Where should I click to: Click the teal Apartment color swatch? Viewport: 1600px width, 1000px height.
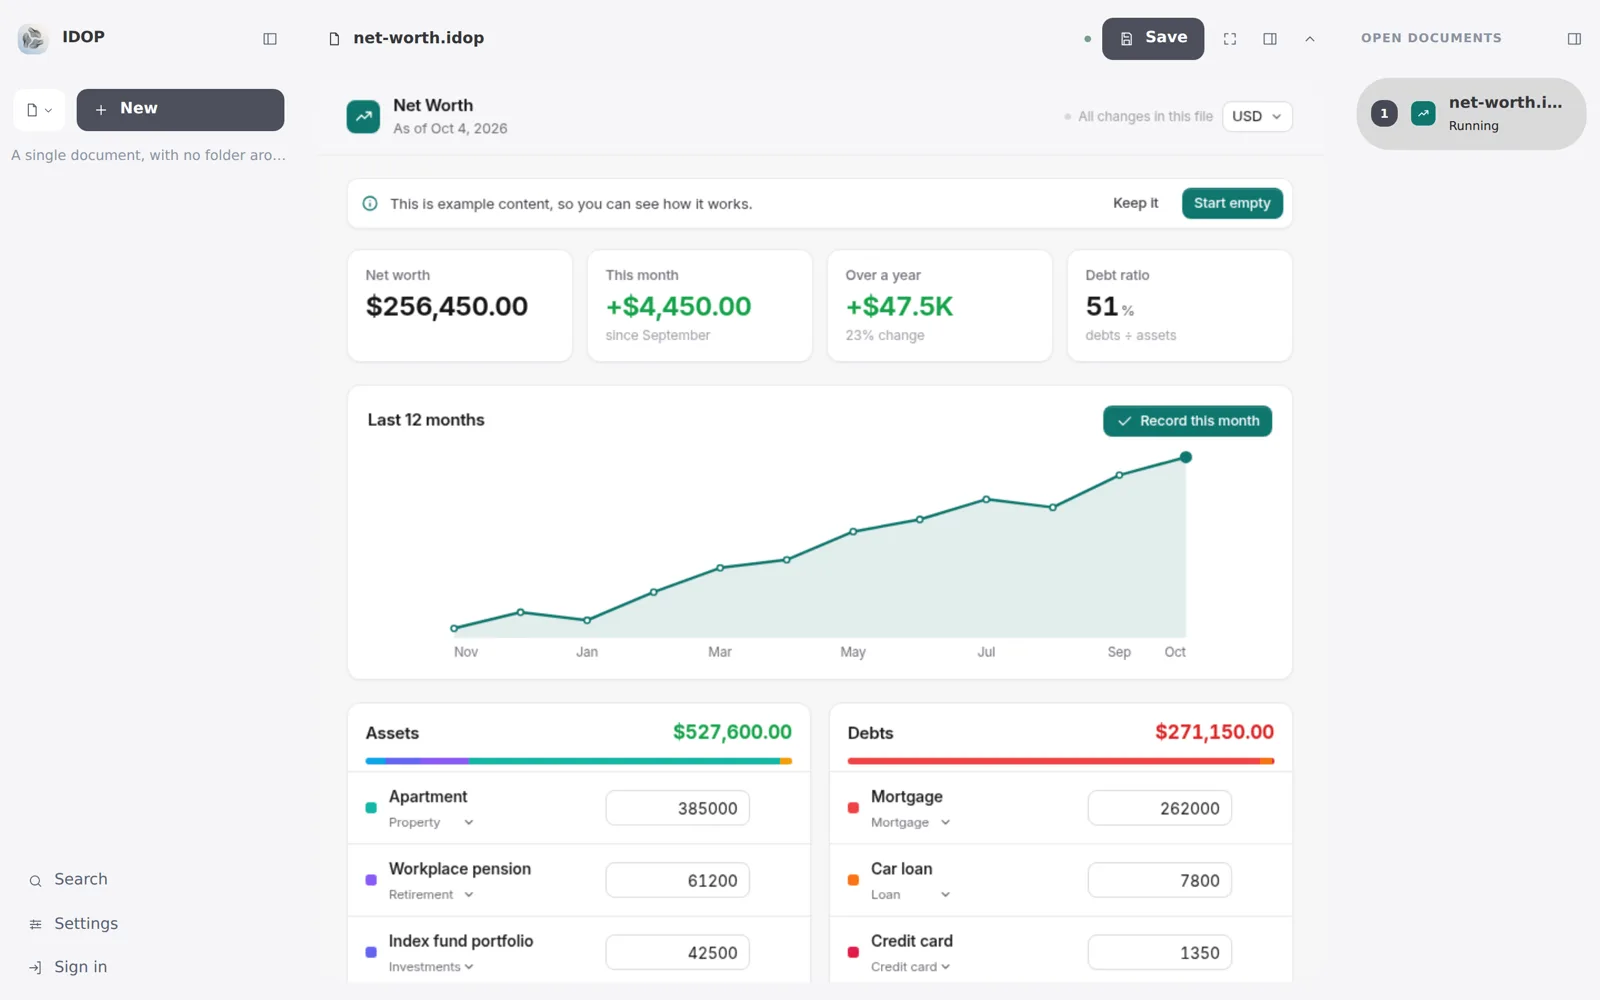coord(371,808)
